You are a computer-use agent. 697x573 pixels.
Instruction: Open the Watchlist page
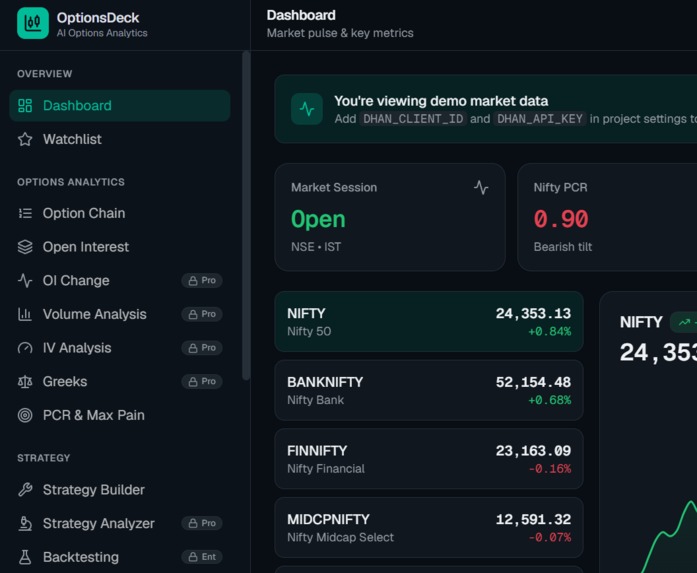(120, 139)
